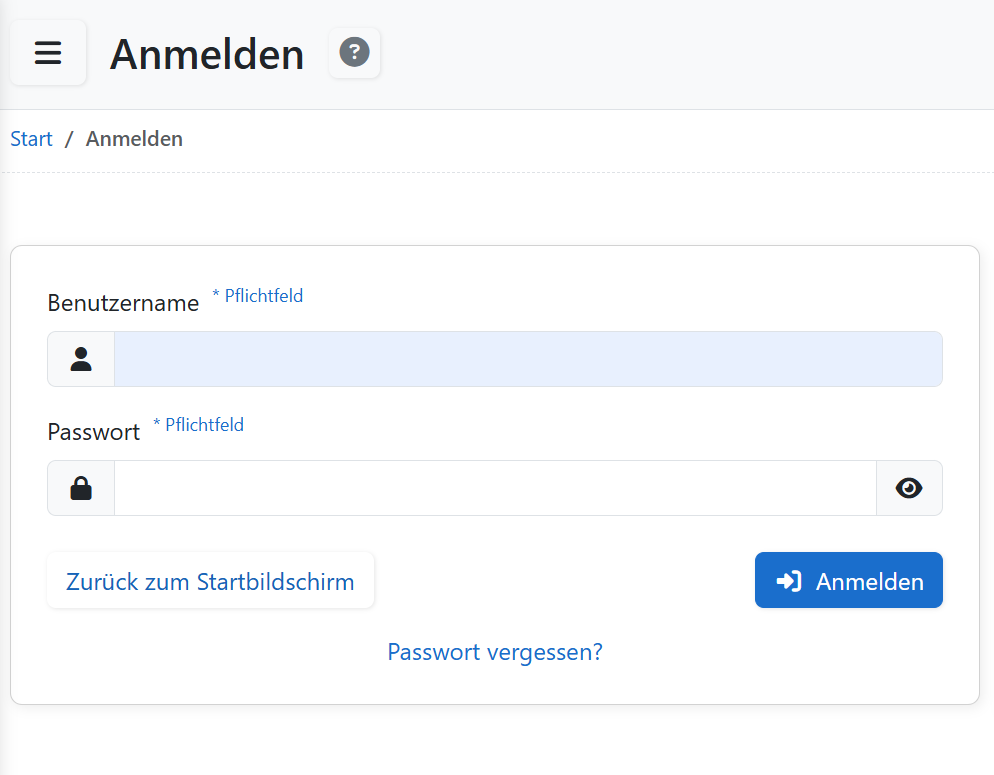994x775 pixels.
Task: Click the help question mark icon
Action: tap(355, 53)
